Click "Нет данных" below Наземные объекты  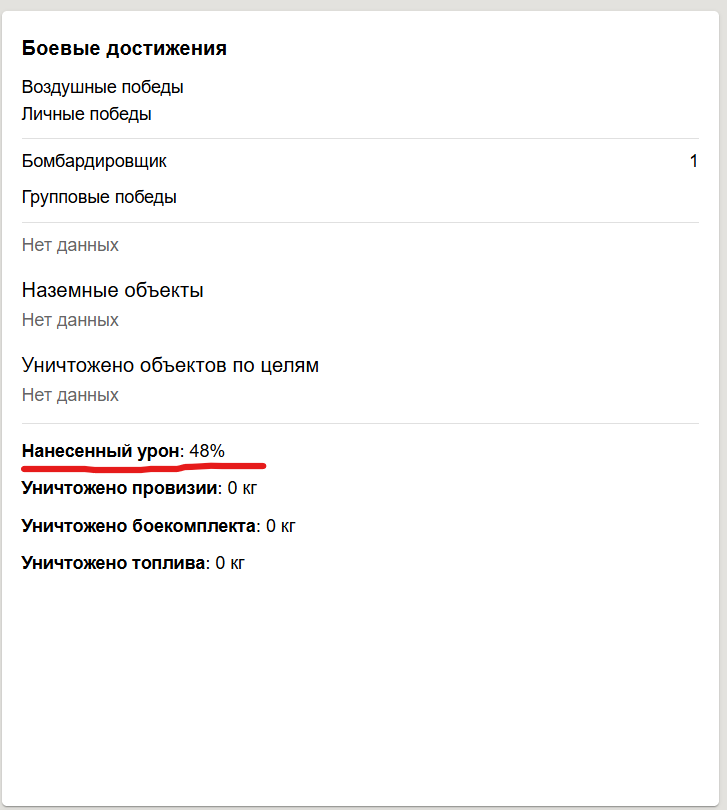point(70,320)
